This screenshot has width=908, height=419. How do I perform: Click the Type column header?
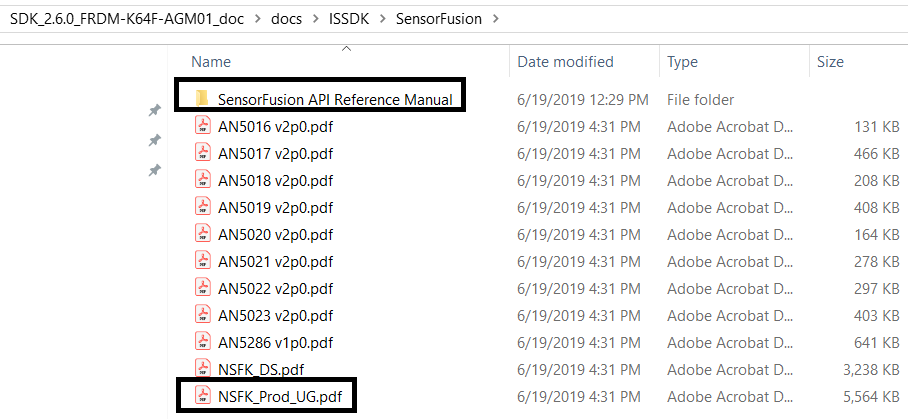(682, 62)
